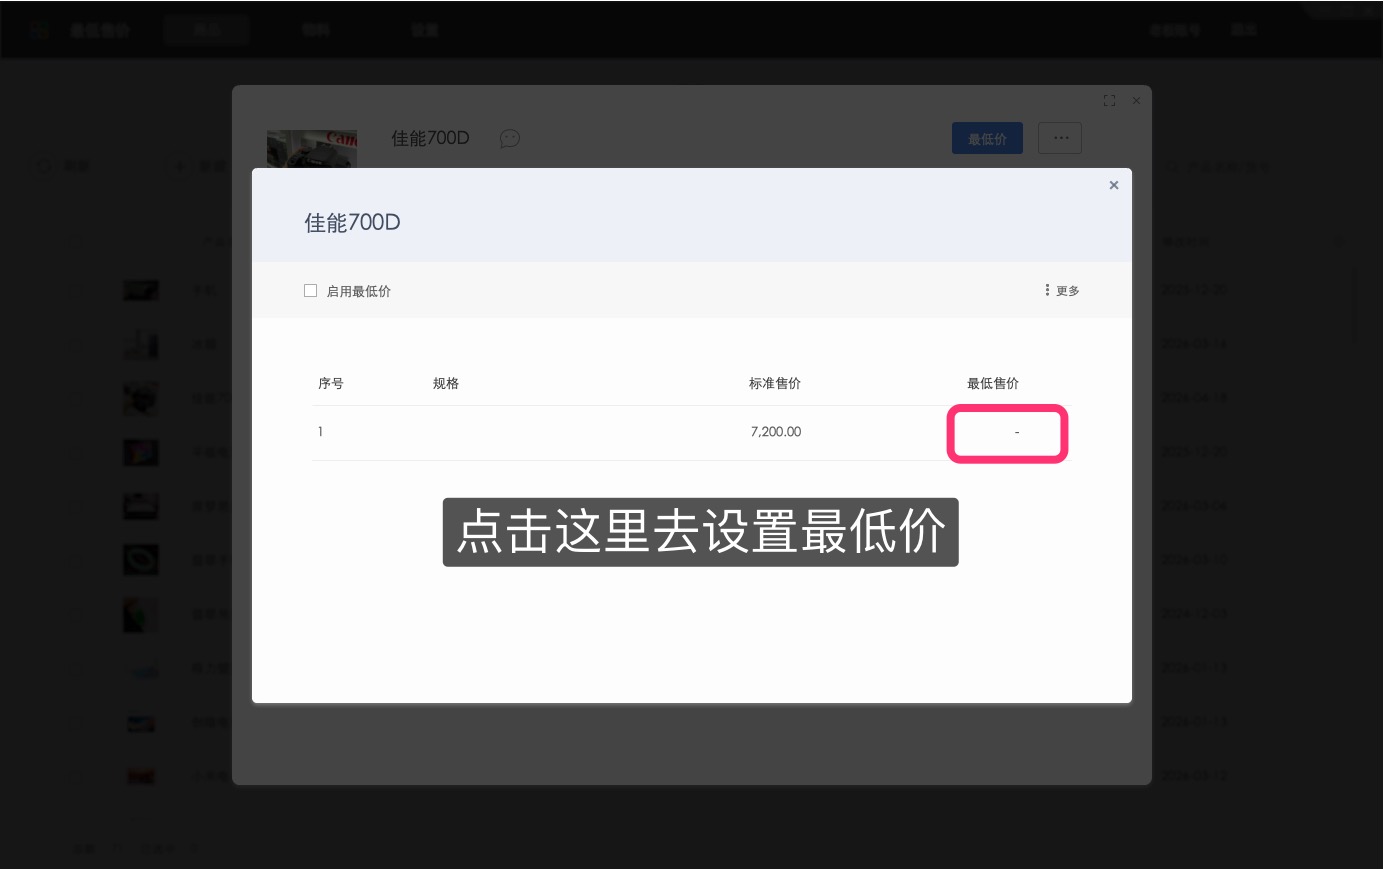
Task: Click the 规格 column header
Action: (446, 383)
